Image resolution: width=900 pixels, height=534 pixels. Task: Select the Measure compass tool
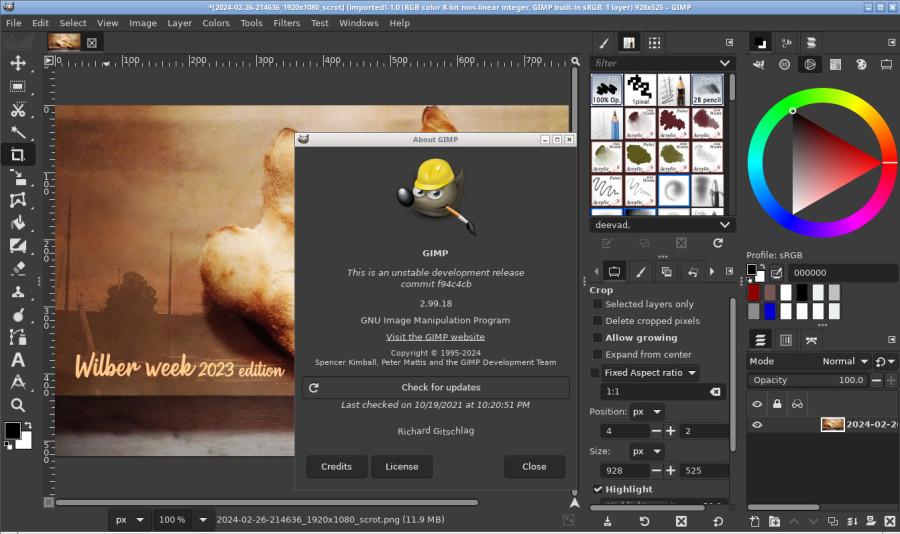click(18, 382)
